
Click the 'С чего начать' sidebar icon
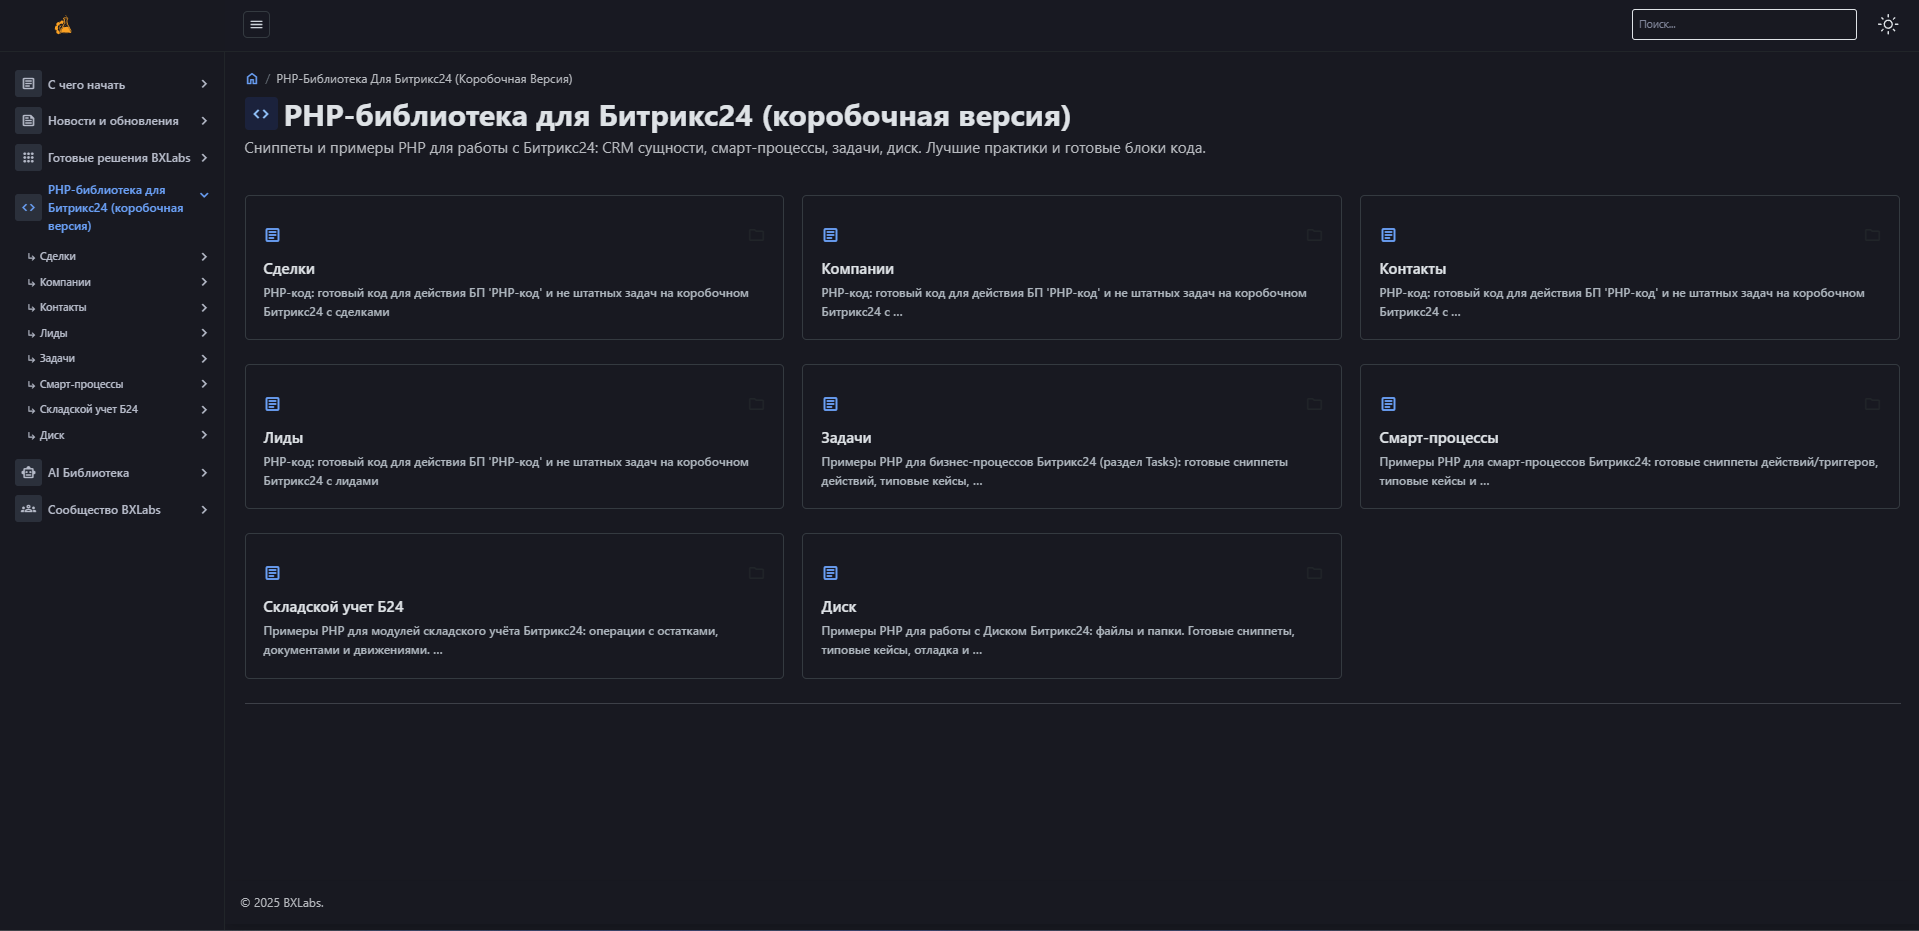28,84
